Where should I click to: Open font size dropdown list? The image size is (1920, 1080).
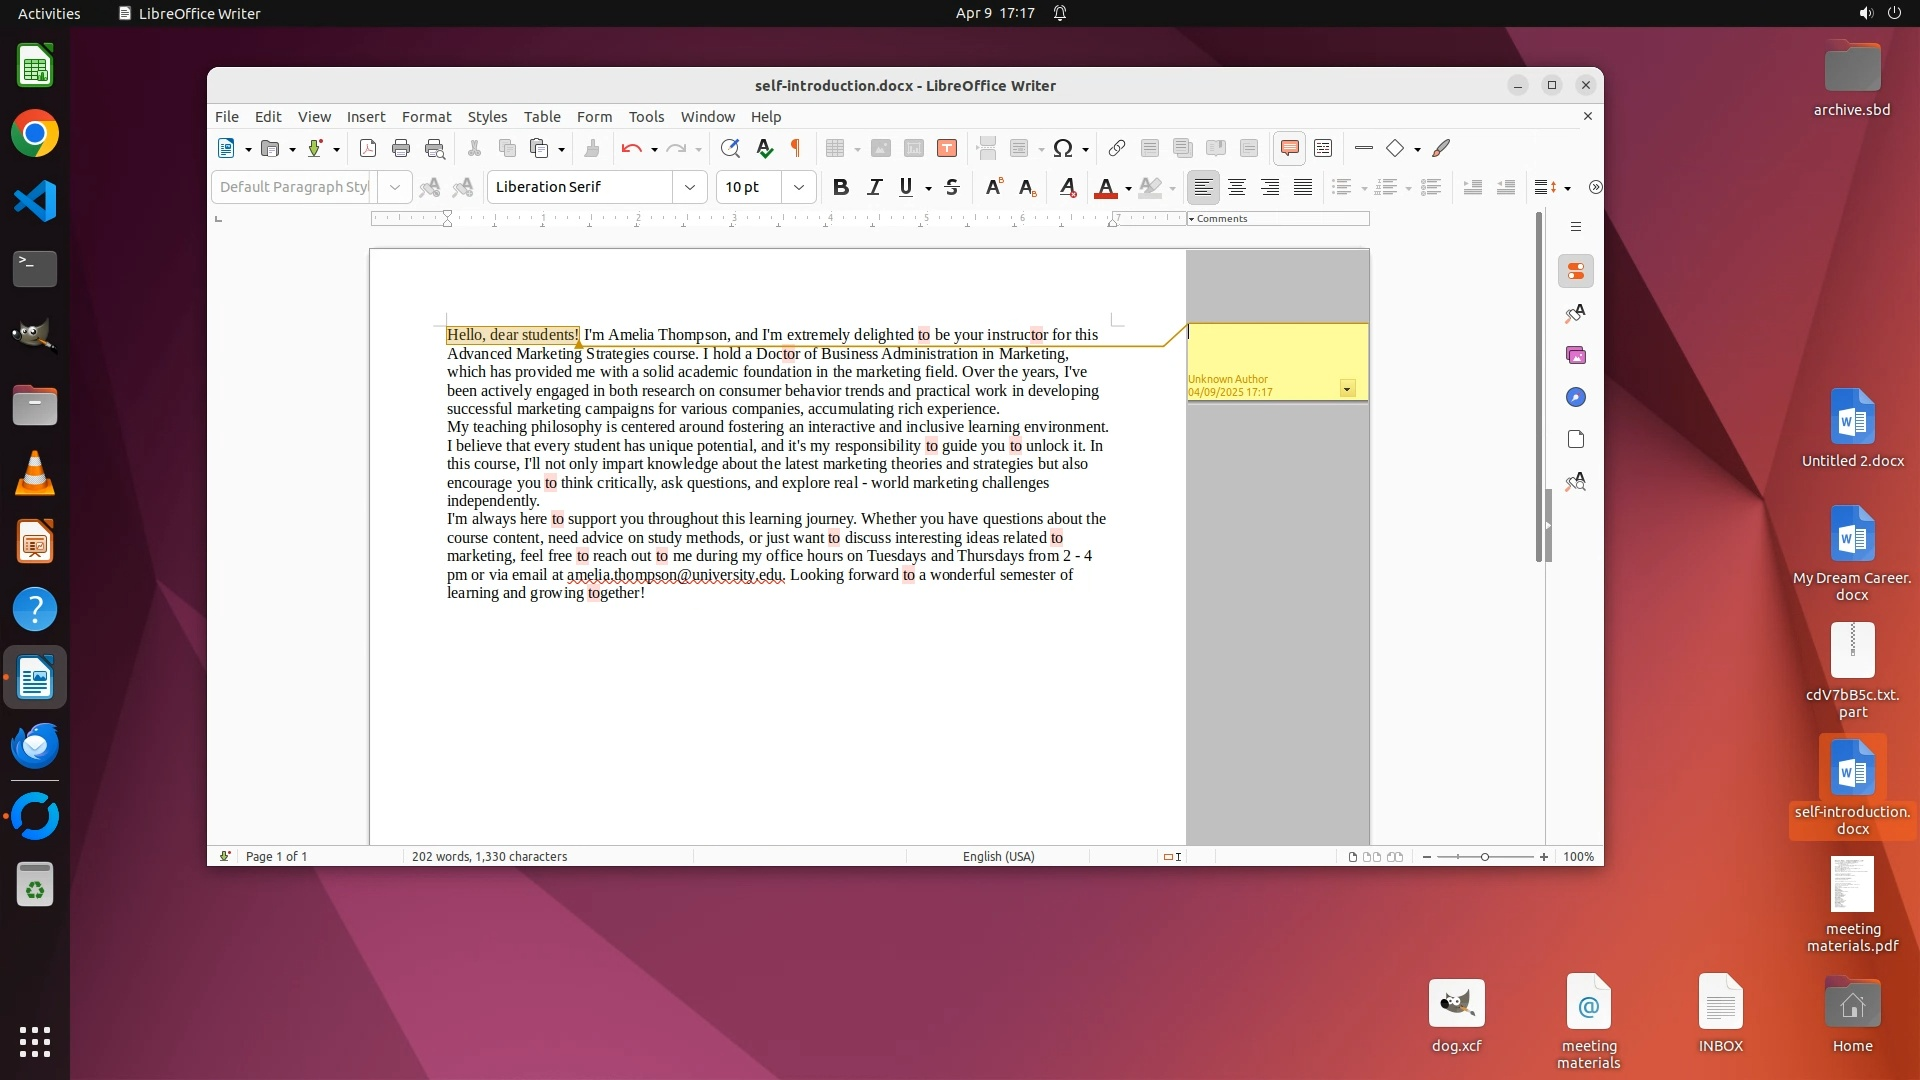point(798,187)
